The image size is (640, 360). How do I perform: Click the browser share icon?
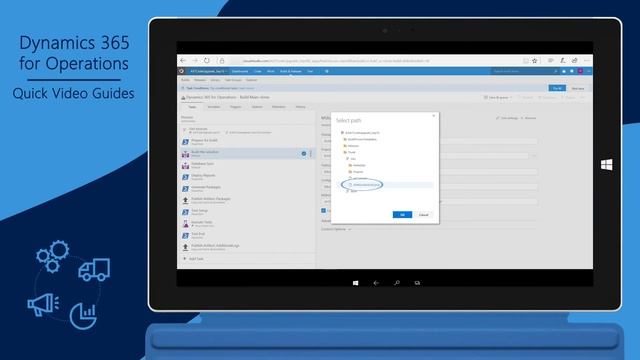point(575,60)
